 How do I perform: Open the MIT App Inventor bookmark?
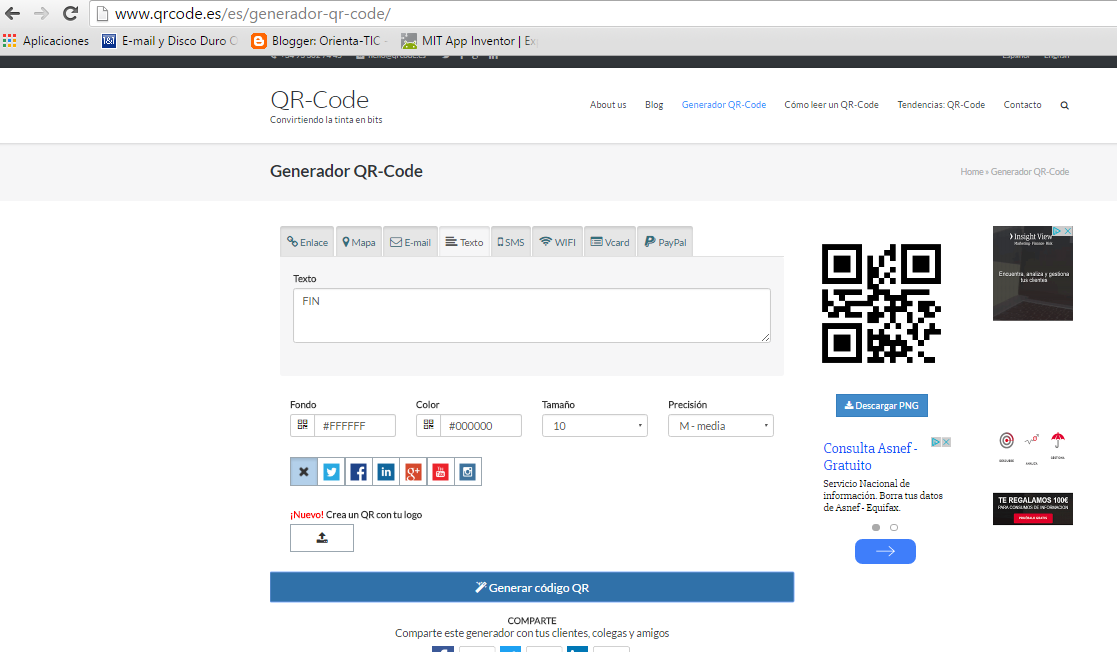coord(469,41)
